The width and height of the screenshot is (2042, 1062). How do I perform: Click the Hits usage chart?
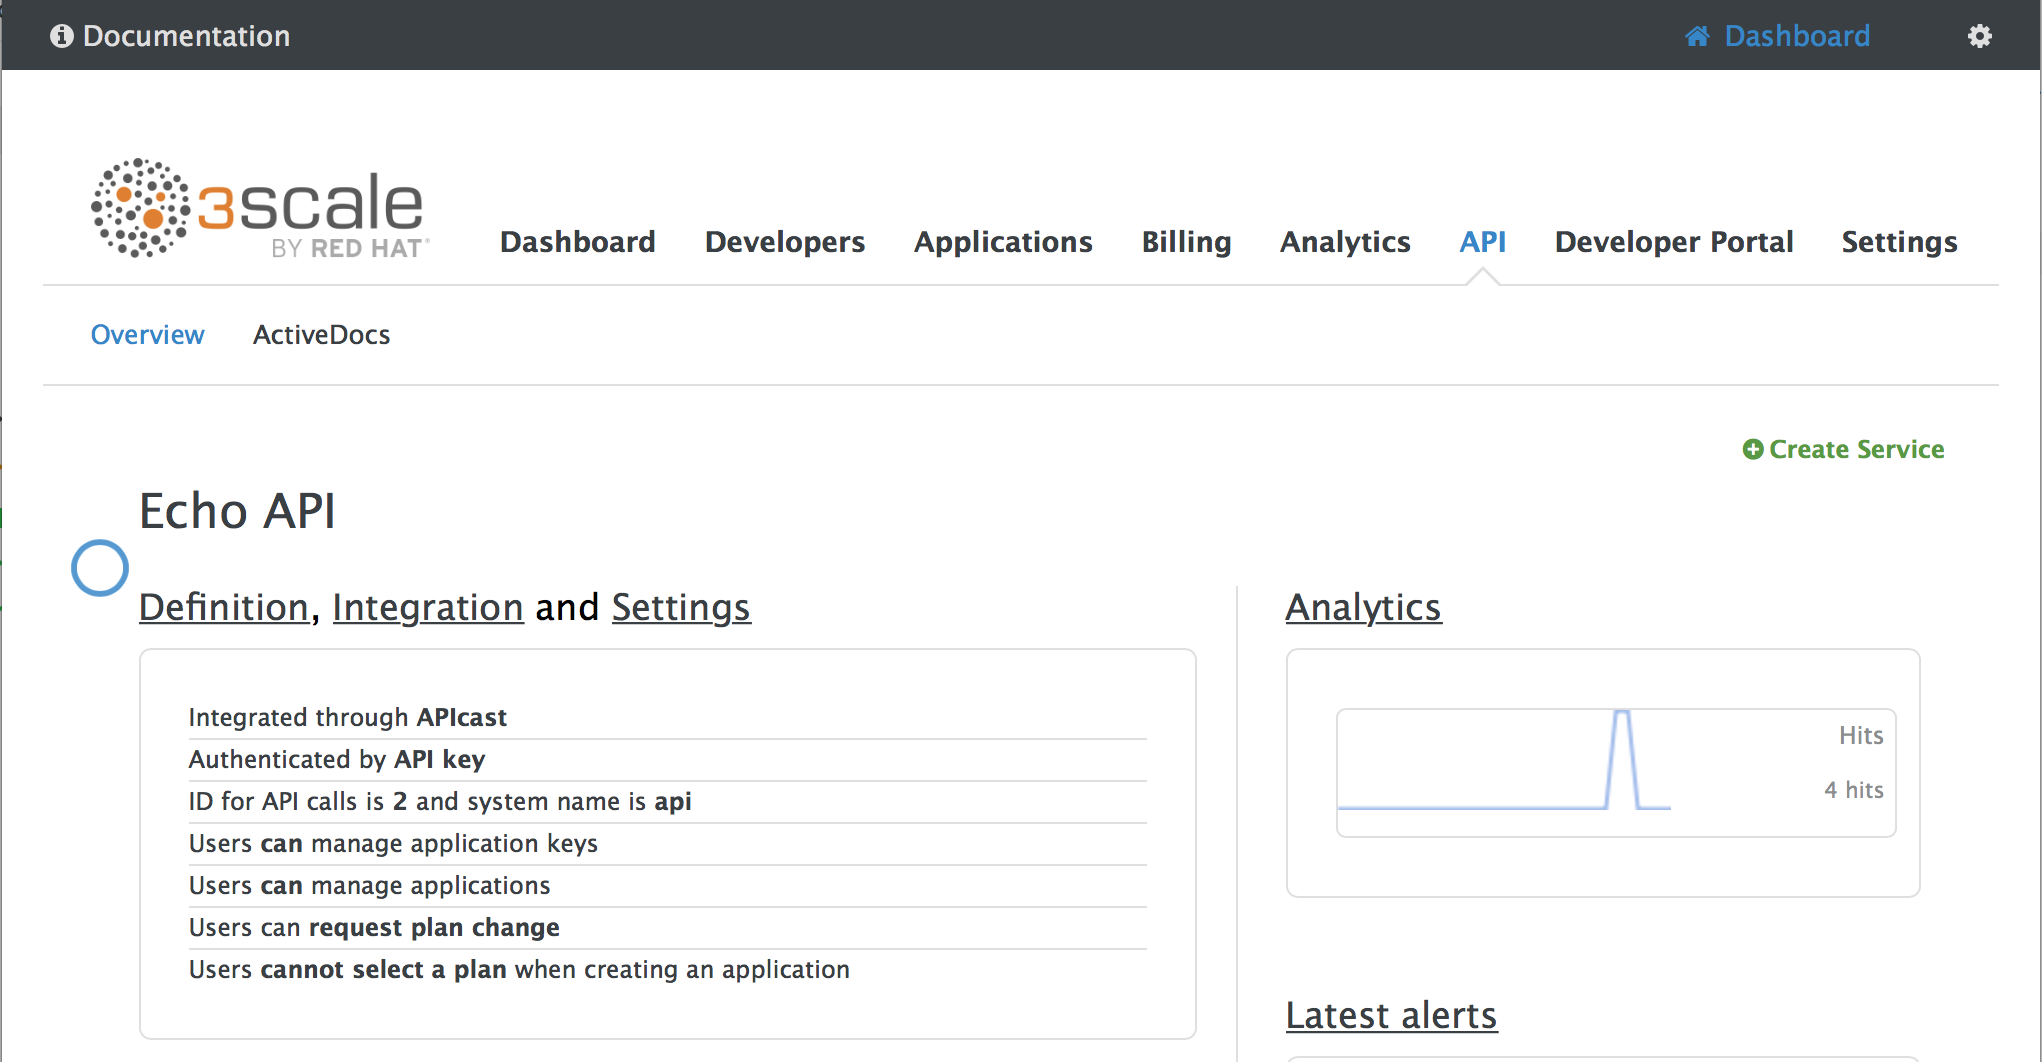point(1614,772)
